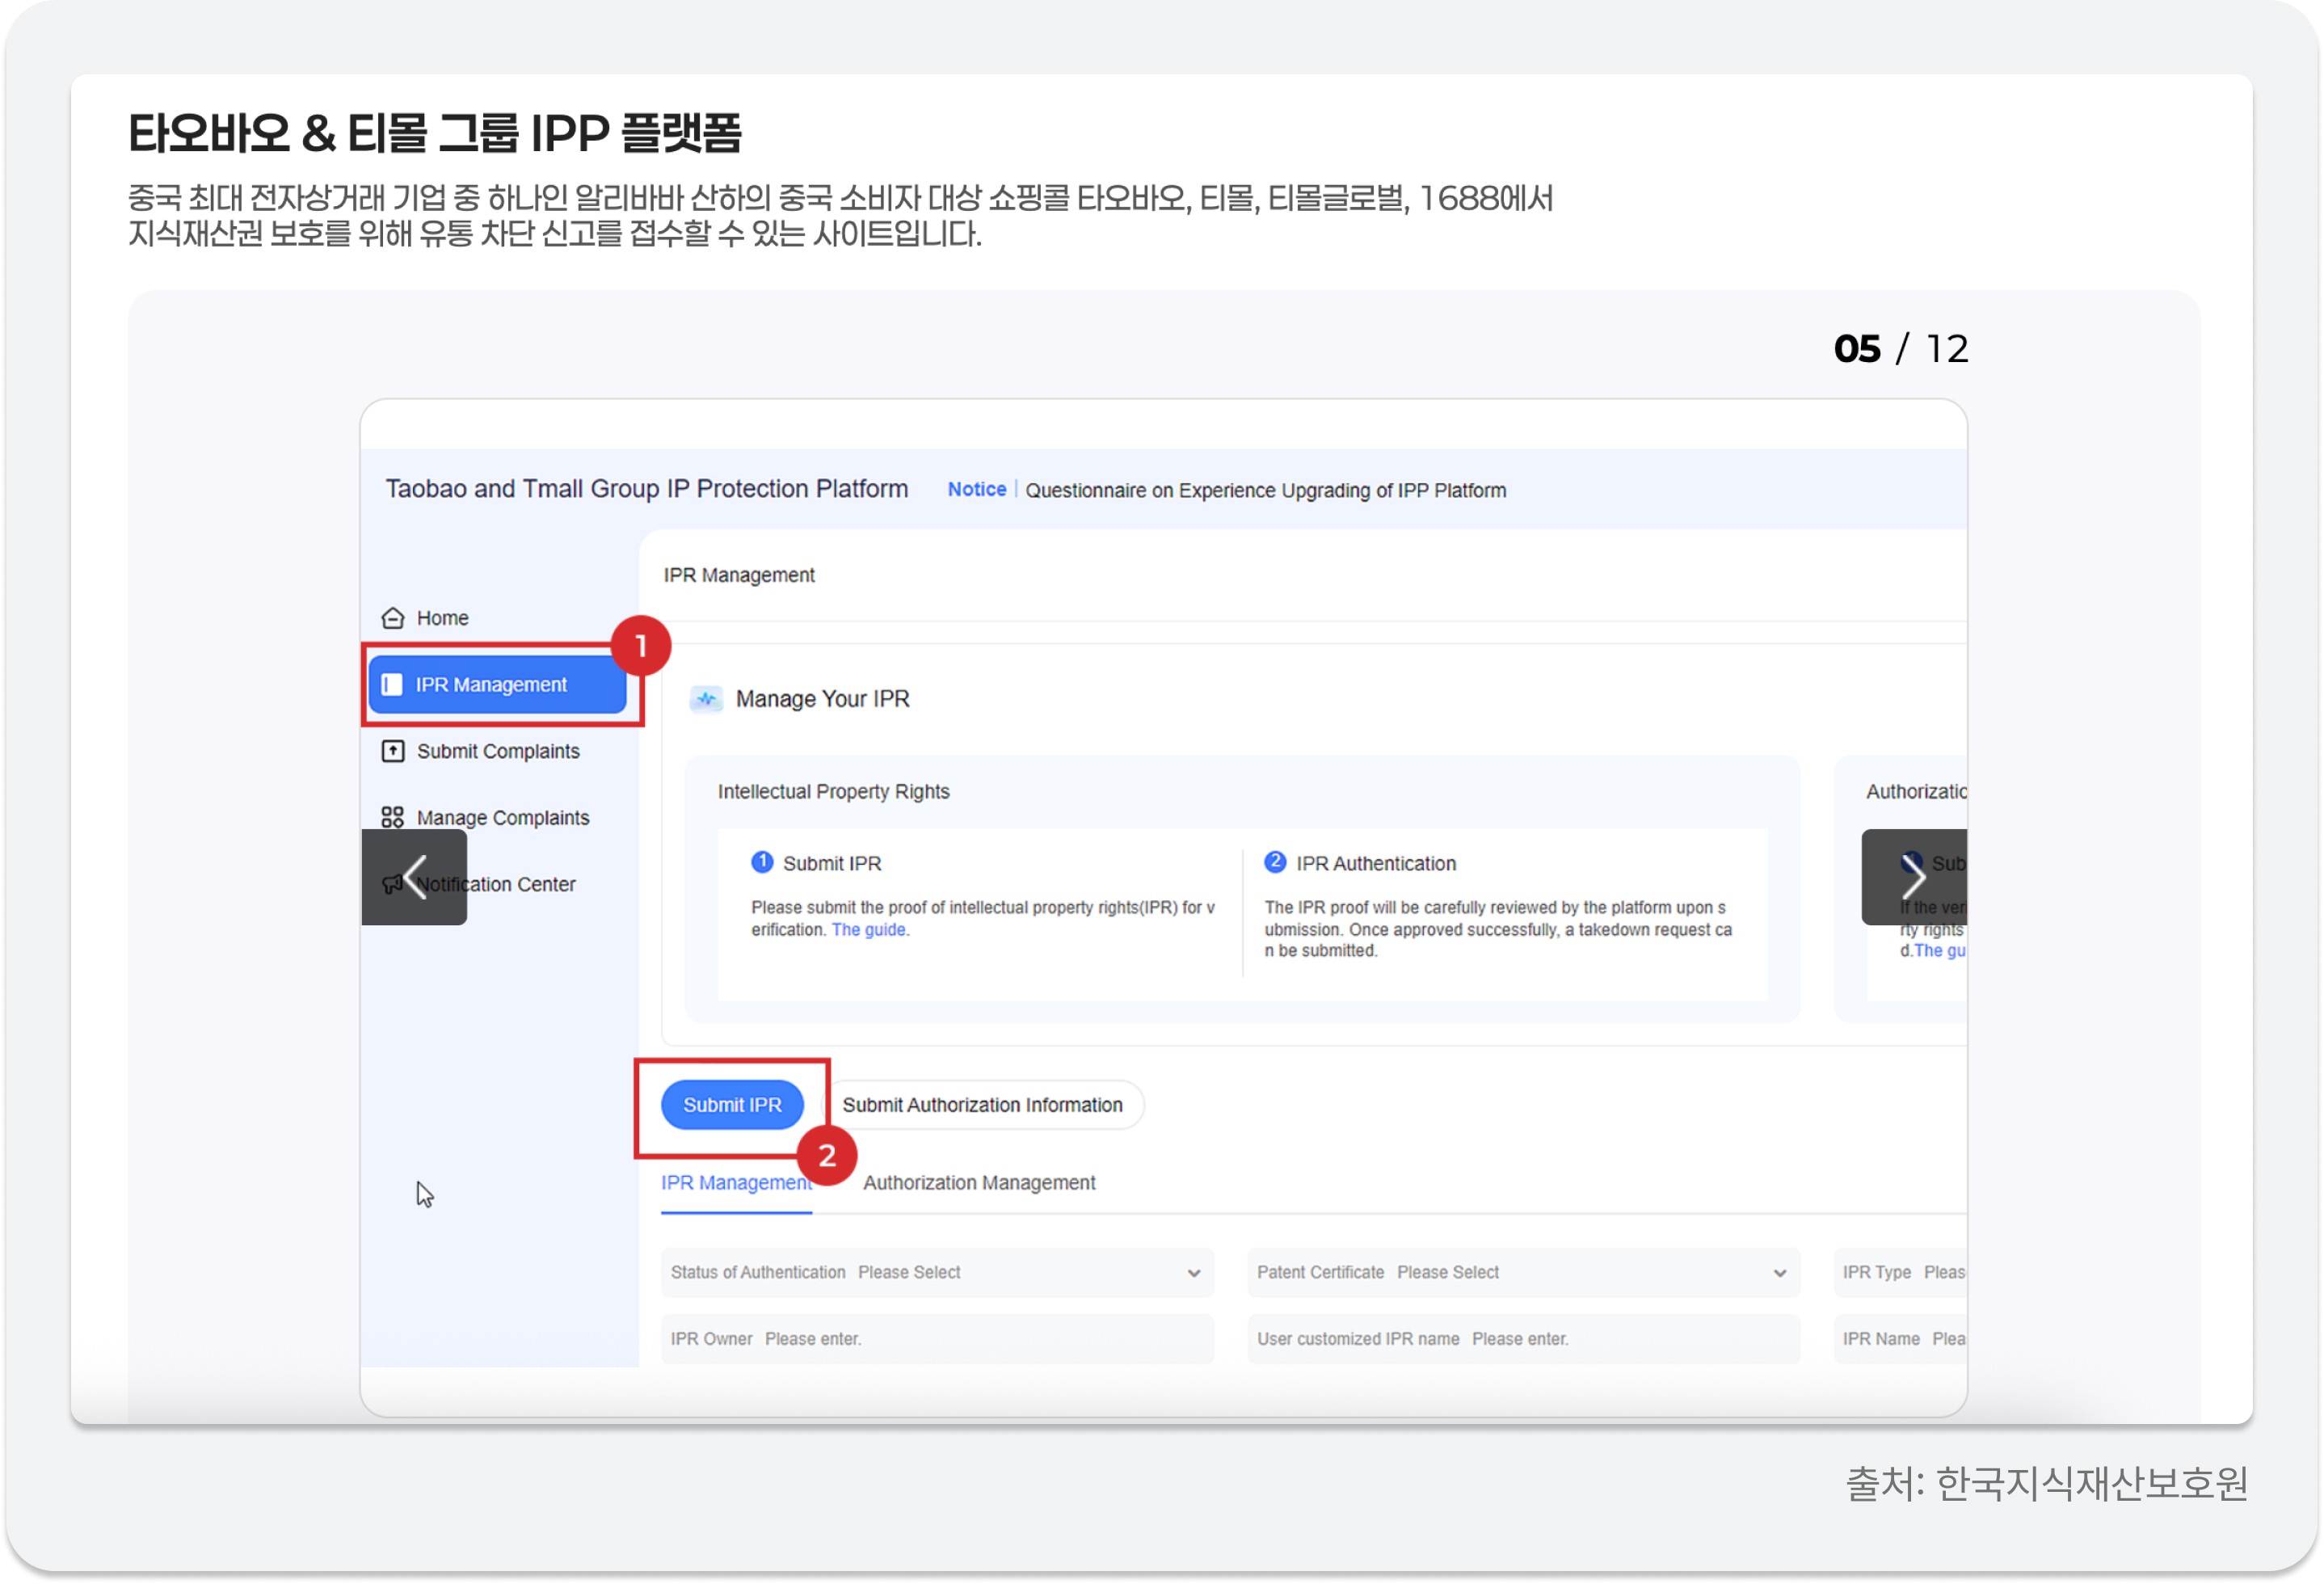Open Manage Complaints via its grid icon
The height and width of the screenshot is (1584, 2324).
point(392,817)
